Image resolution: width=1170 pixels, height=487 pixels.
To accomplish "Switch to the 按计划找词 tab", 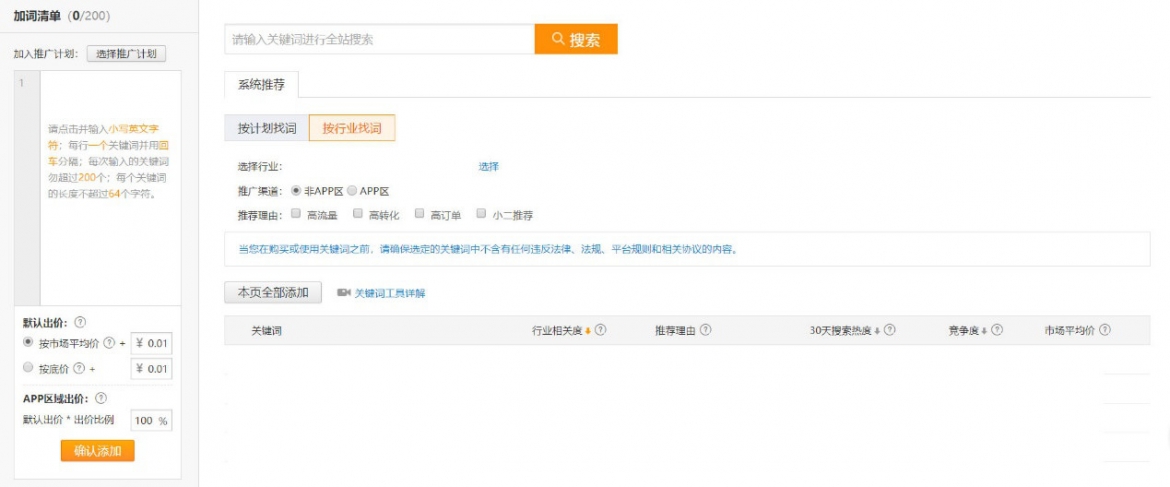I will (x=266, y=129).
